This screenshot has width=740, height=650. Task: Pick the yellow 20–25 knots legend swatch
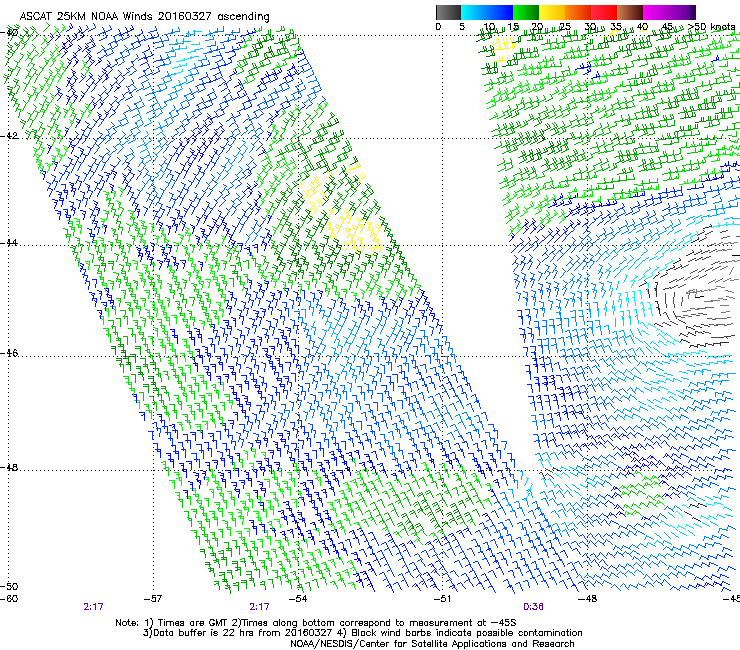pos(552,12)
